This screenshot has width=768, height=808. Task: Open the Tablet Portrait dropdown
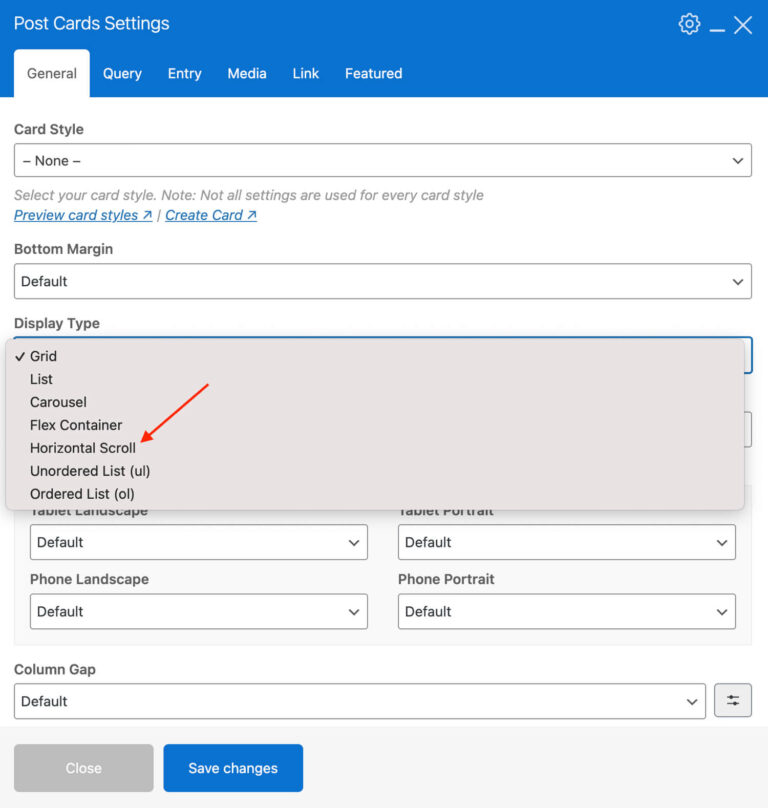click(x=566, y=542)
